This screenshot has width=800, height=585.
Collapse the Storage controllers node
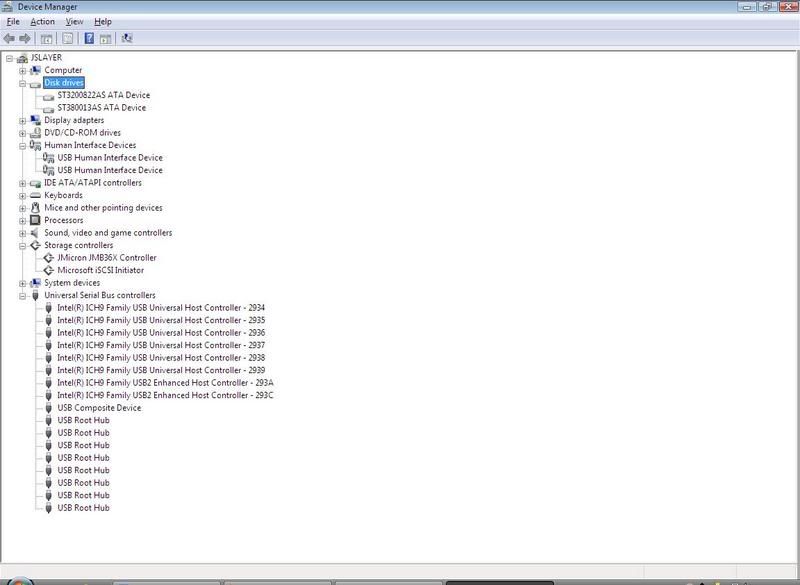pos(22,246)
